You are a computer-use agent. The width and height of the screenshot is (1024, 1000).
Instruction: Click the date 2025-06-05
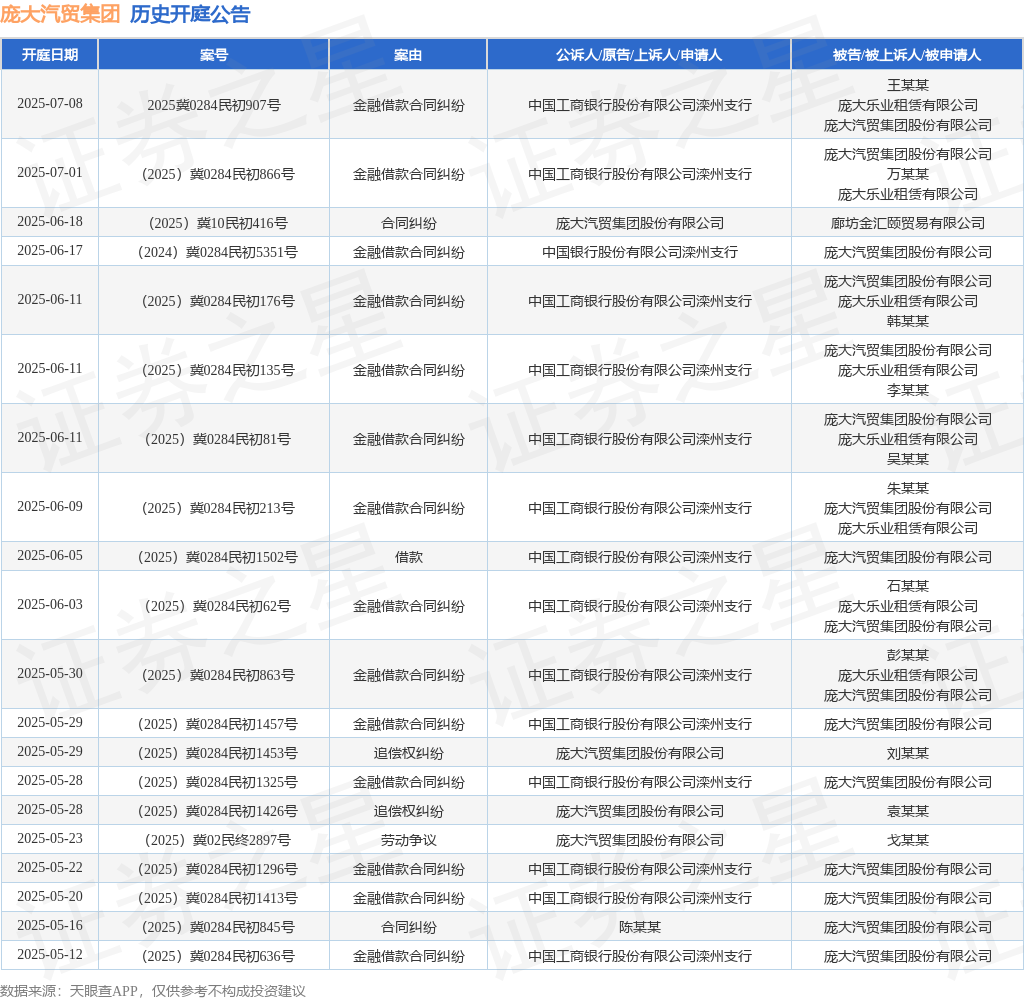pos(50,555)
